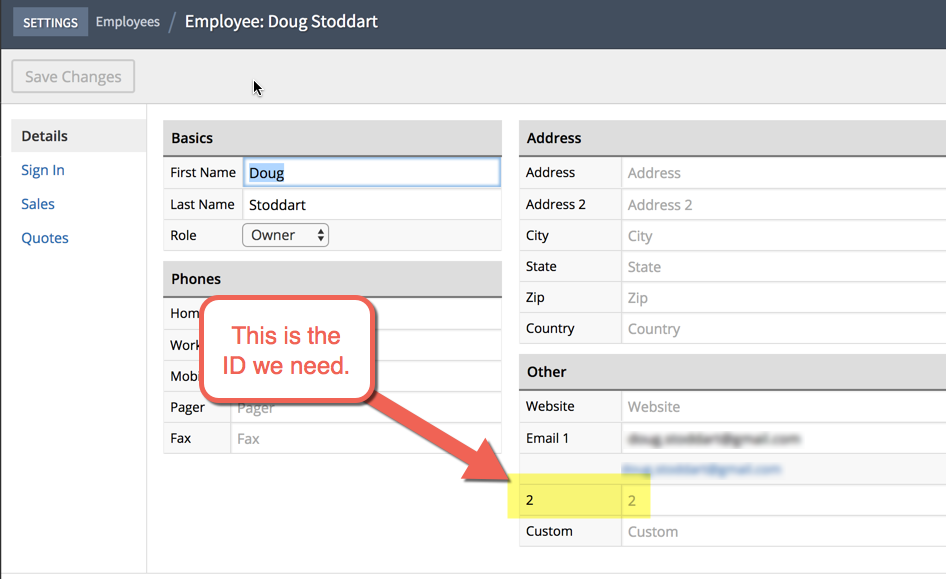Screen dimensions: 946x579
Task: Open the Sign In section
Action: [42, 169]
